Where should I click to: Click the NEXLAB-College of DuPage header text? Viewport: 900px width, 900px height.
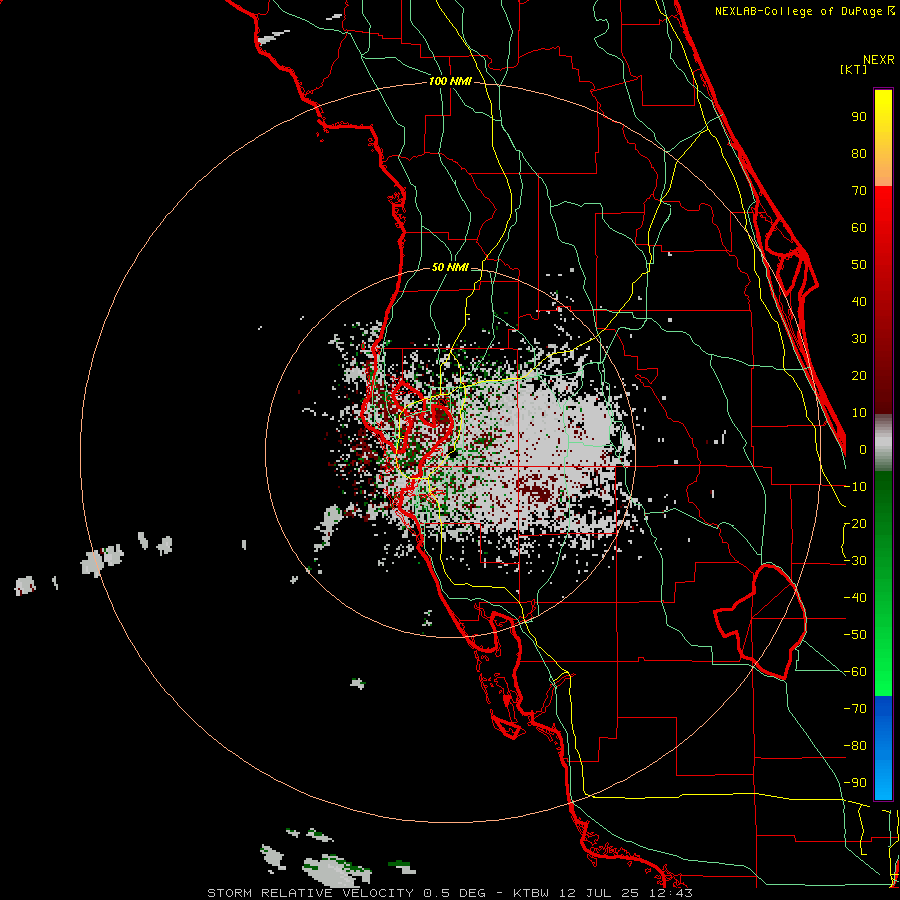[x=799, y=11]
